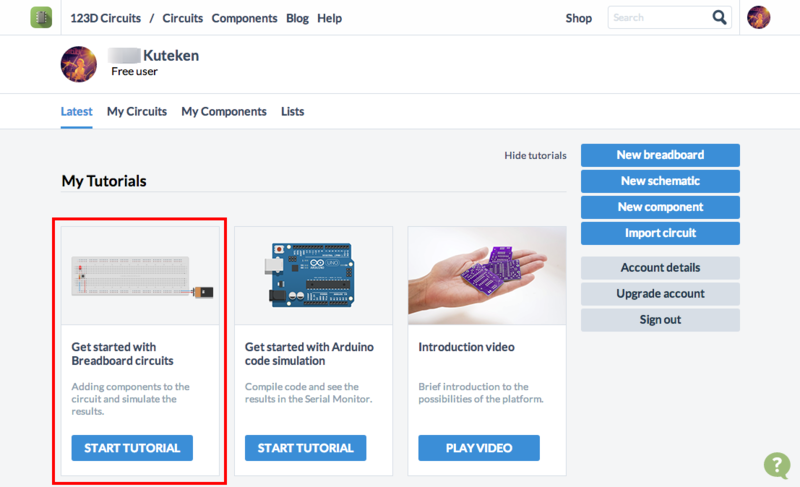Click the green 123D Circuits chip logo
800x487 pixels.
click(x=41, y=18)
